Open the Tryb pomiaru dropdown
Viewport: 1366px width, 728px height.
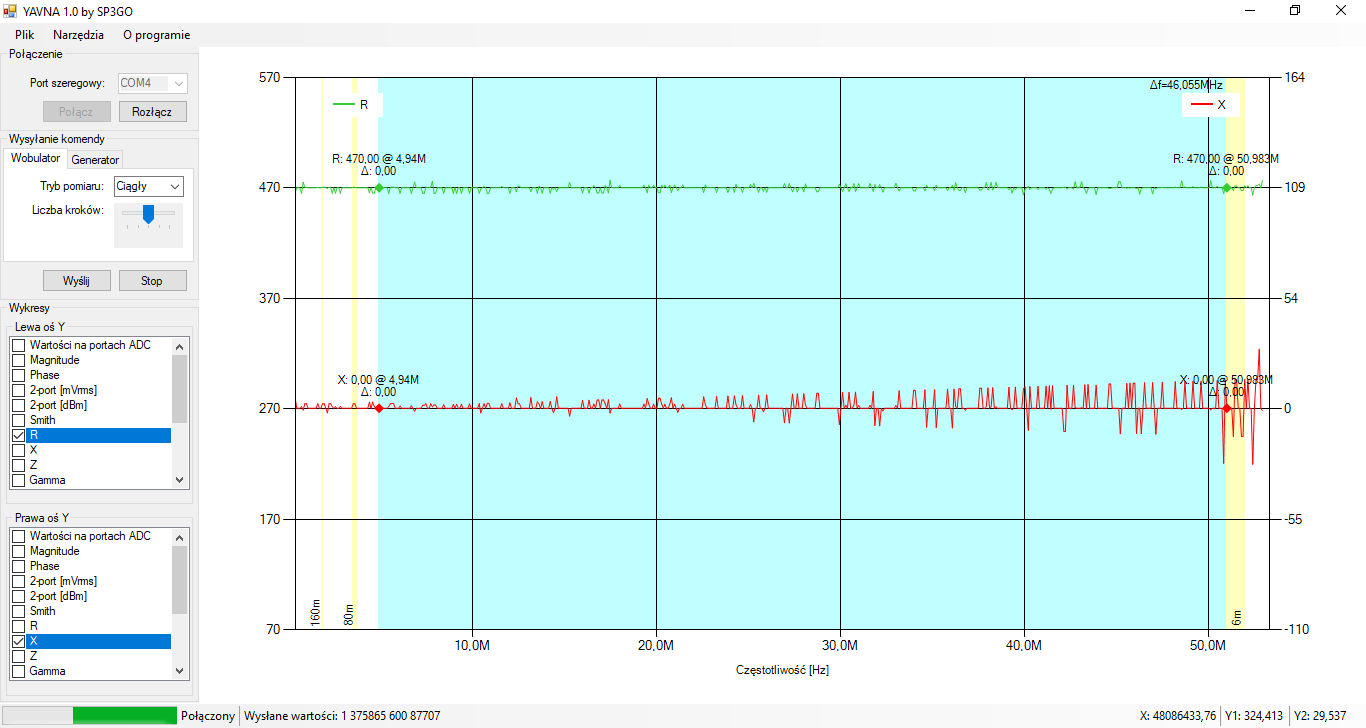pyautogui.click(x=148, y=186)
